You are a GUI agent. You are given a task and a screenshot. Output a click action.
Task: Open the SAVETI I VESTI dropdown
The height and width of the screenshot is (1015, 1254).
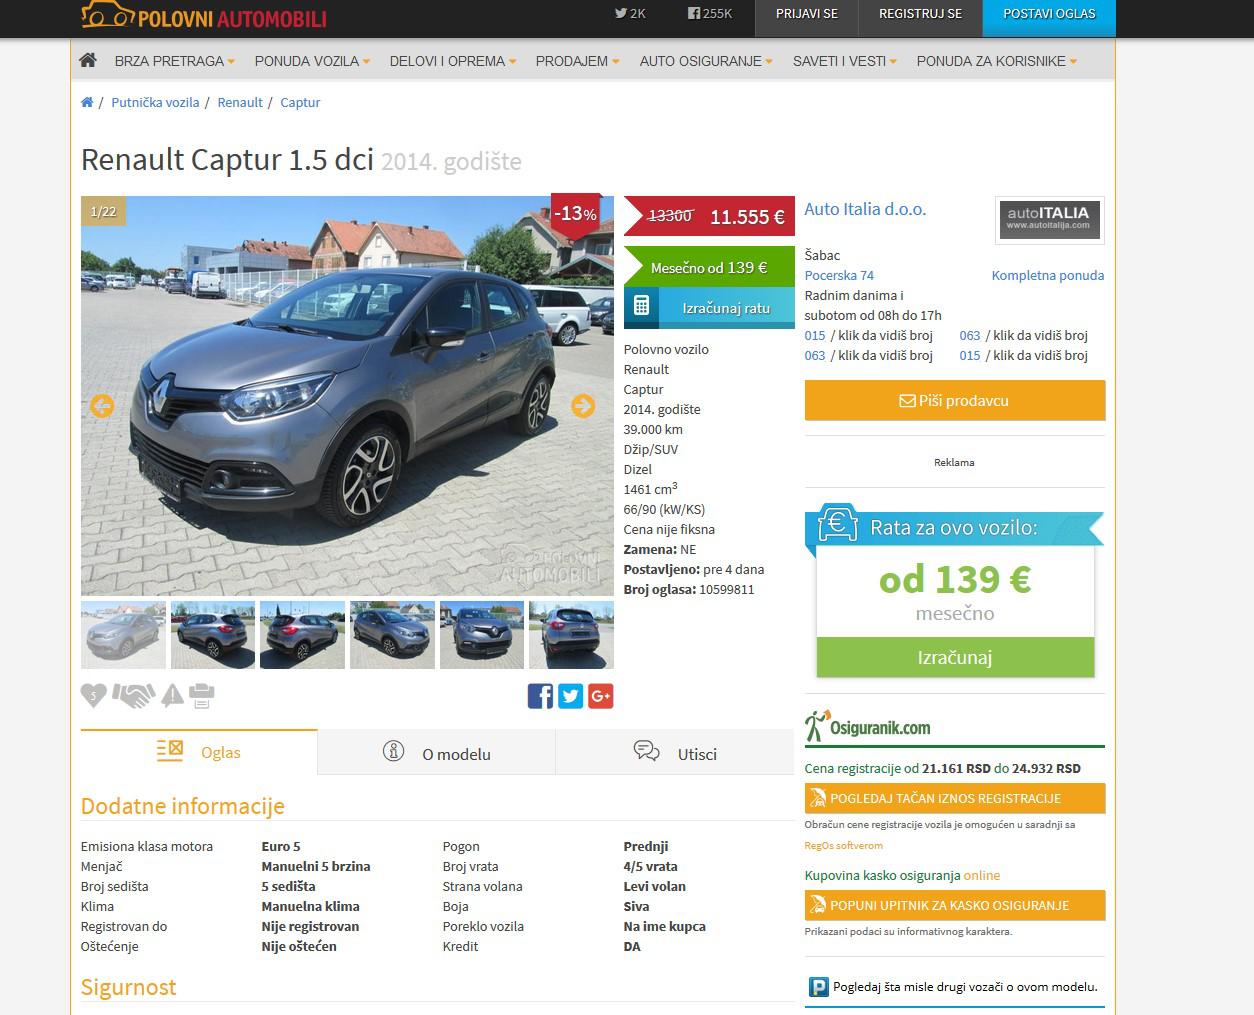pyautogui.click(x=845, y=61)
